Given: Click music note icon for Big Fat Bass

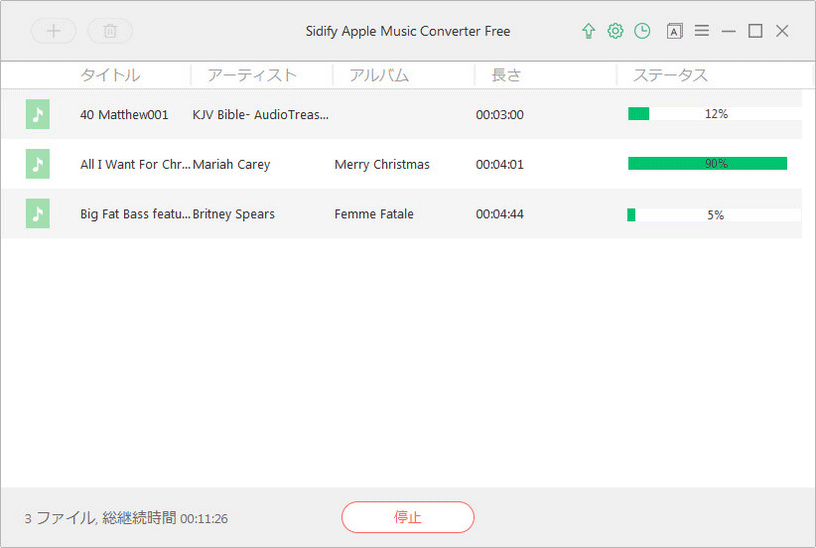Looking at the screenshot, I should point(37,213).
